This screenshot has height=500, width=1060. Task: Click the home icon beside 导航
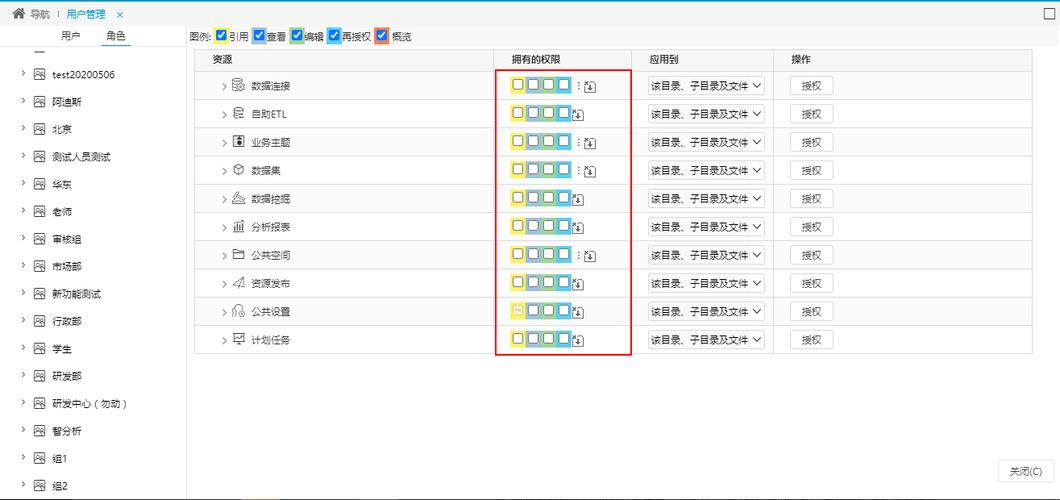coord(19,14)
